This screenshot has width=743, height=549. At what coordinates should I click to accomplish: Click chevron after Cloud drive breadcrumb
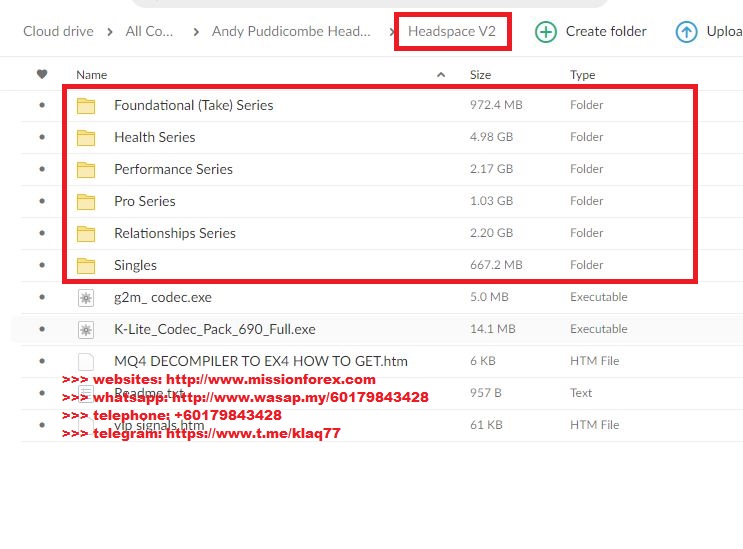pyautogui.click(x=110, y=32)
